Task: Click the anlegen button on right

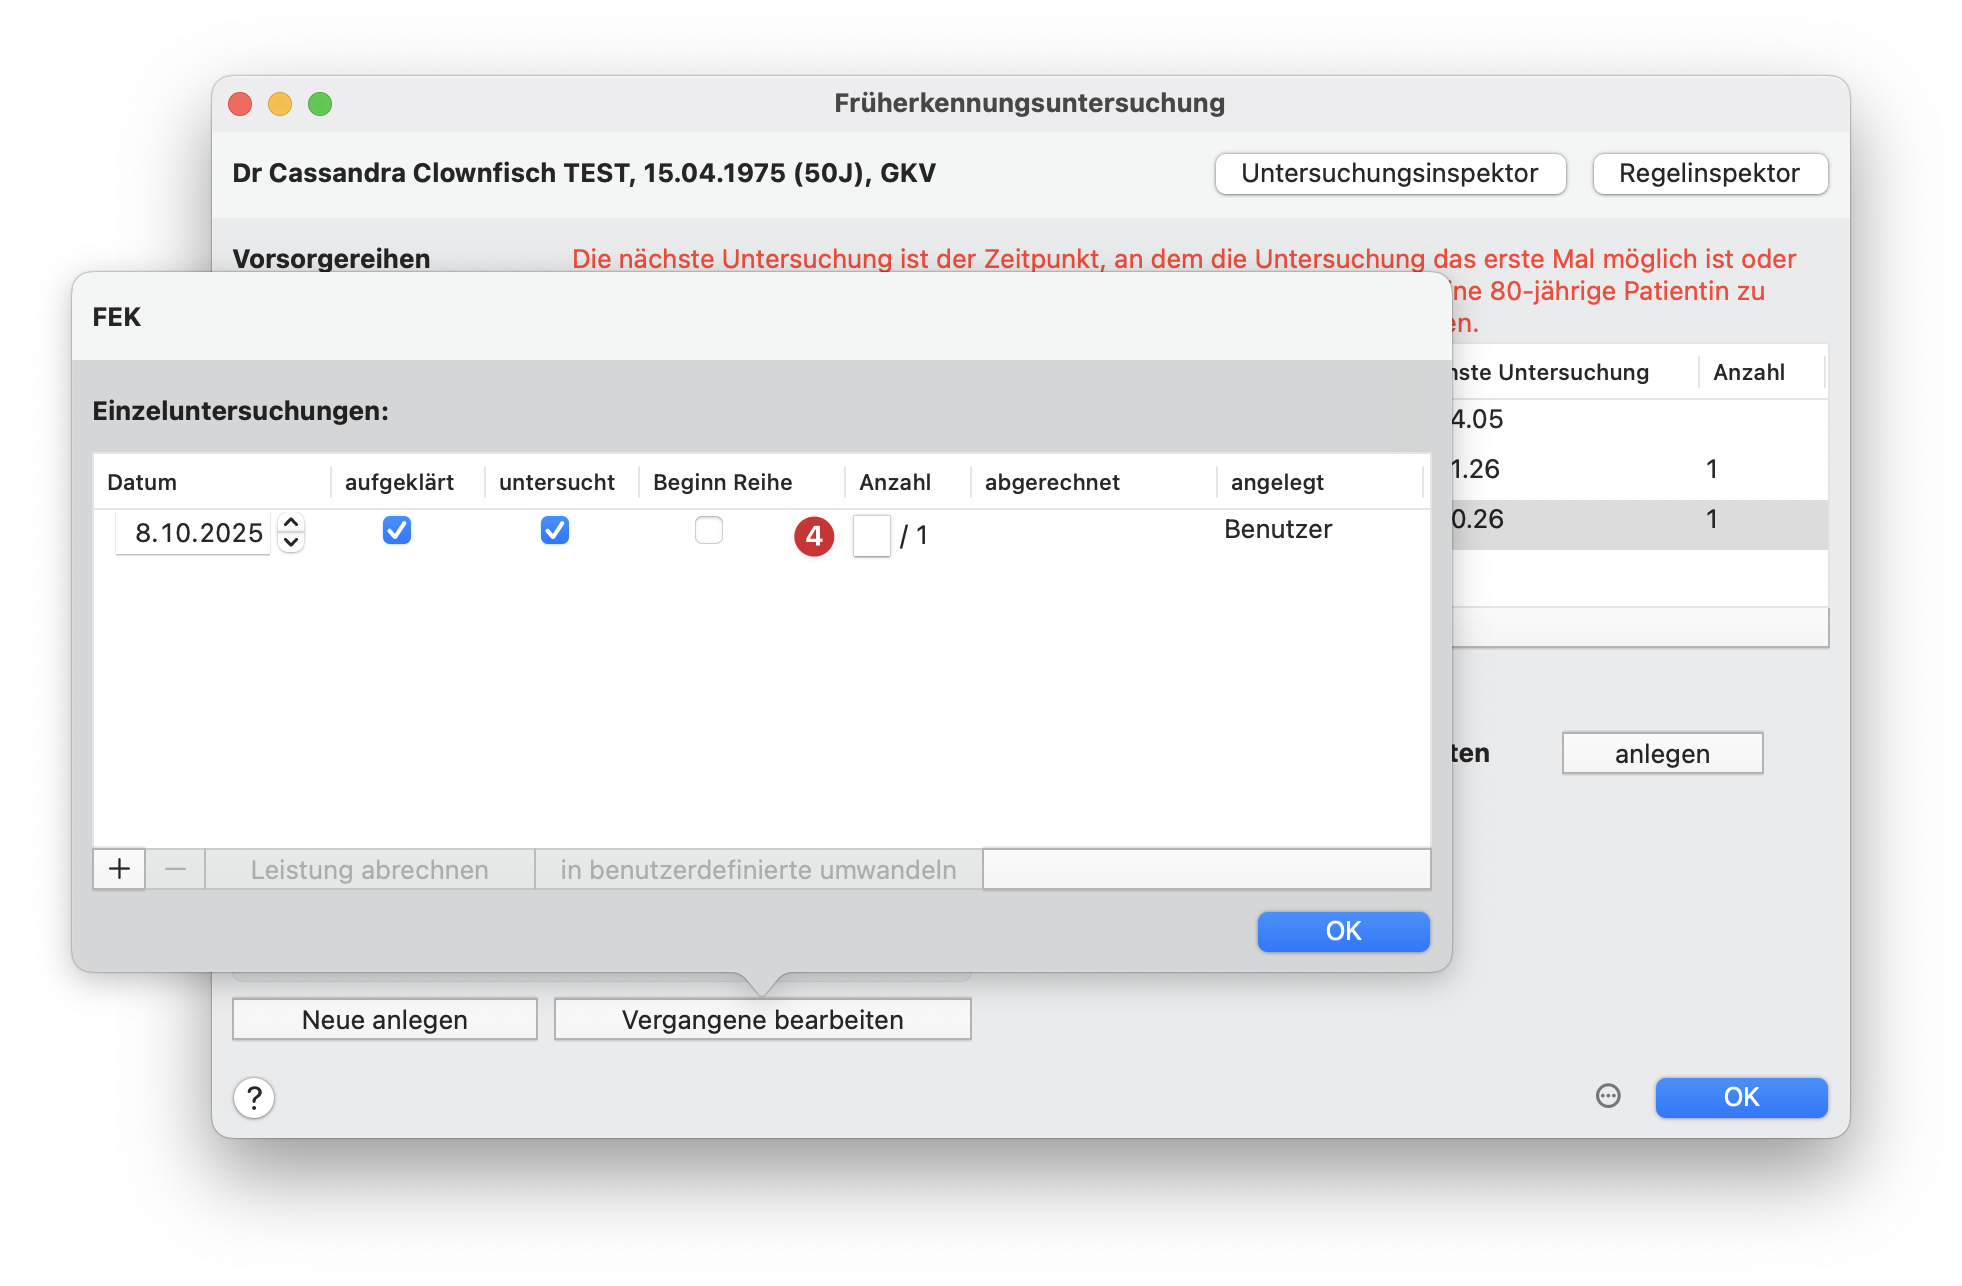Action: point(1662,754)
